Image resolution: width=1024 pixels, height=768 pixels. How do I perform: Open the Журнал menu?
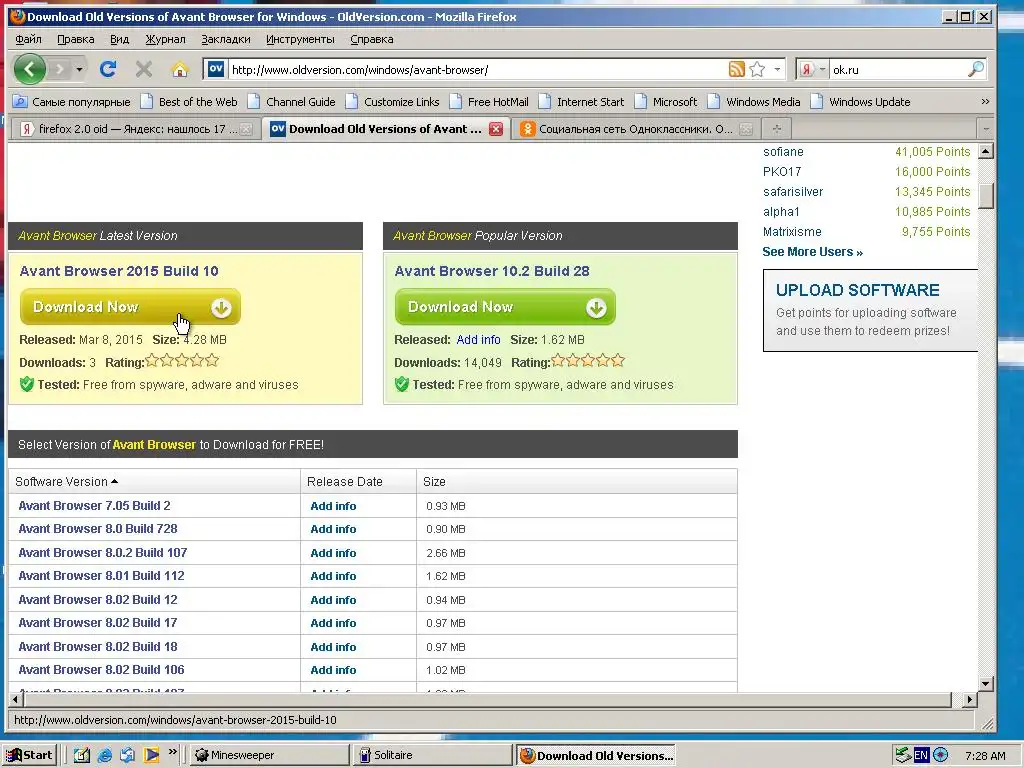click(165, 39)
